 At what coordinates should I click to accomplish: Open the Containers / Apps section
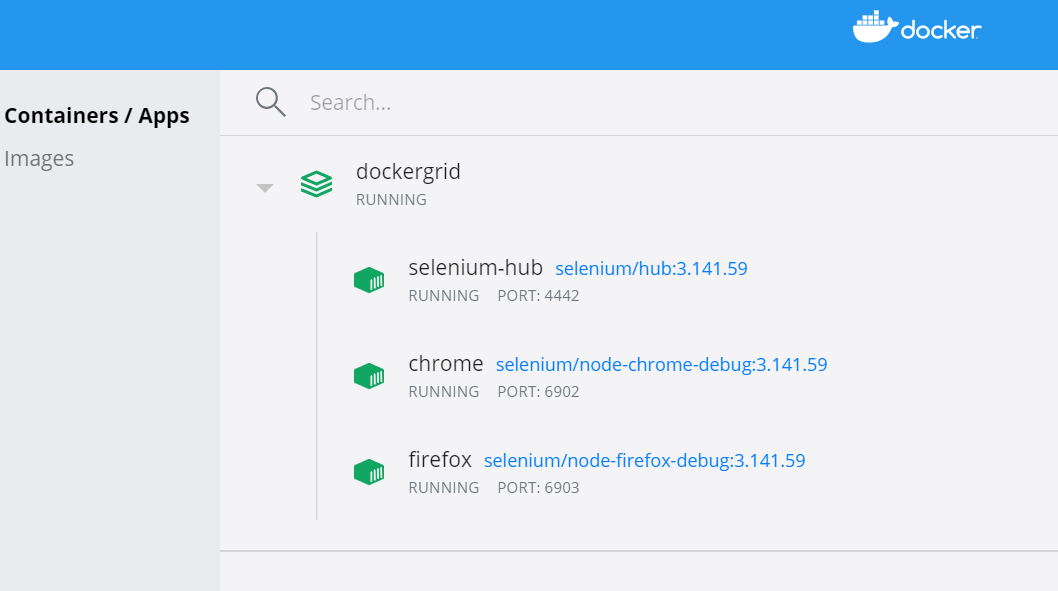(97, 116)
